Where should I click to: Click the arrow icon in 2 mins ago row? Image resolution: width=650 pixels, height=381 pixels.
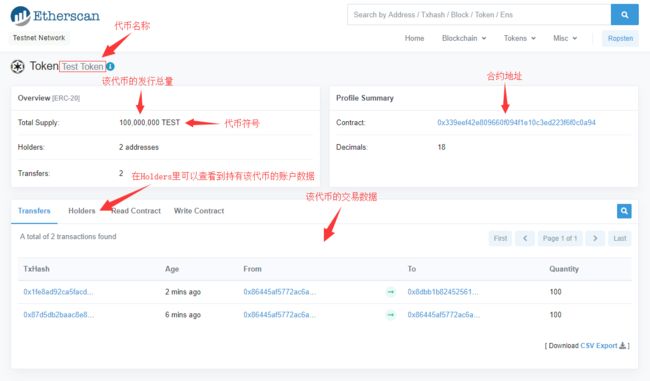coord(390,292)
